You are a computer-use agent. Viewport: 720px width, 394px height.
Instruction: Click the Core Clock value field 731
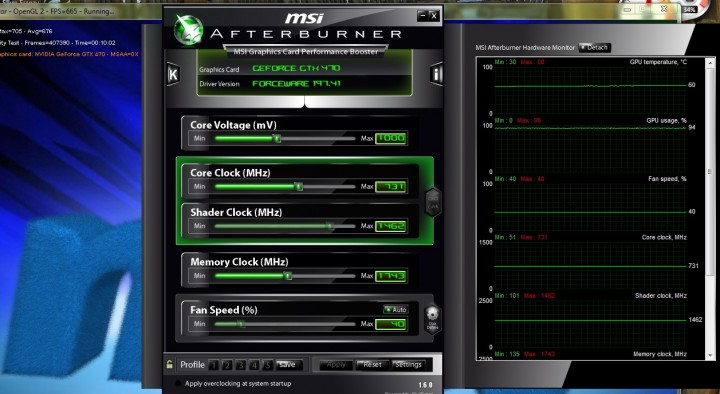tap(391, 186)
